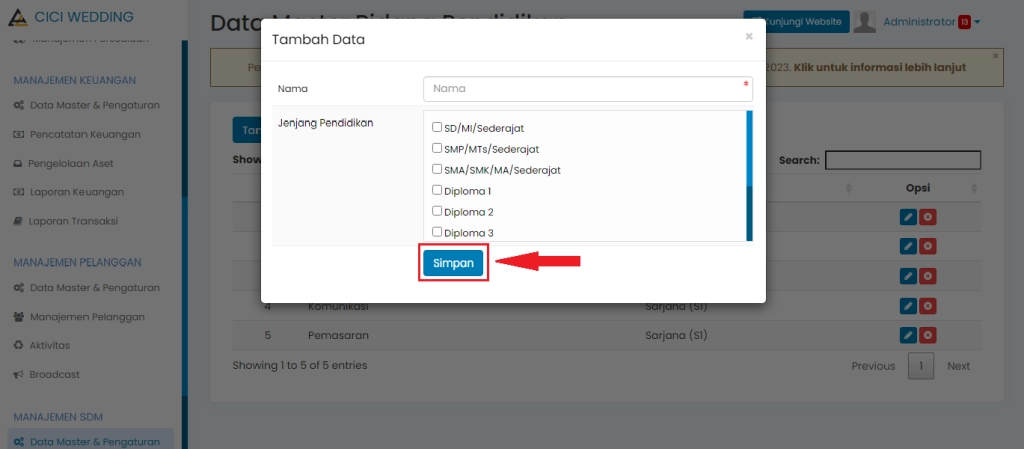Tick the SMP/MTs/Sederajat checkbox
Image resolution: width=1024 pixels, height=449 pixels.
point(437,148)
